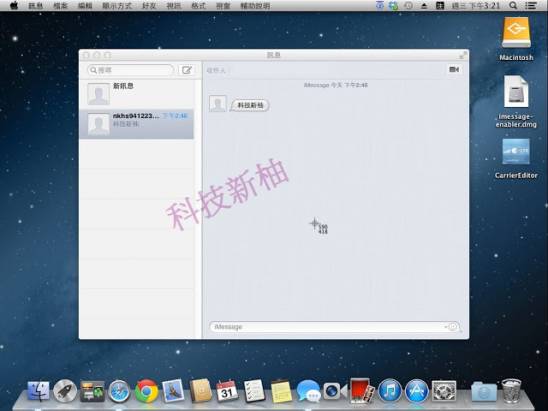Open the 好友 menu in menu bar
548x411 pixels.
coord(149,6)
